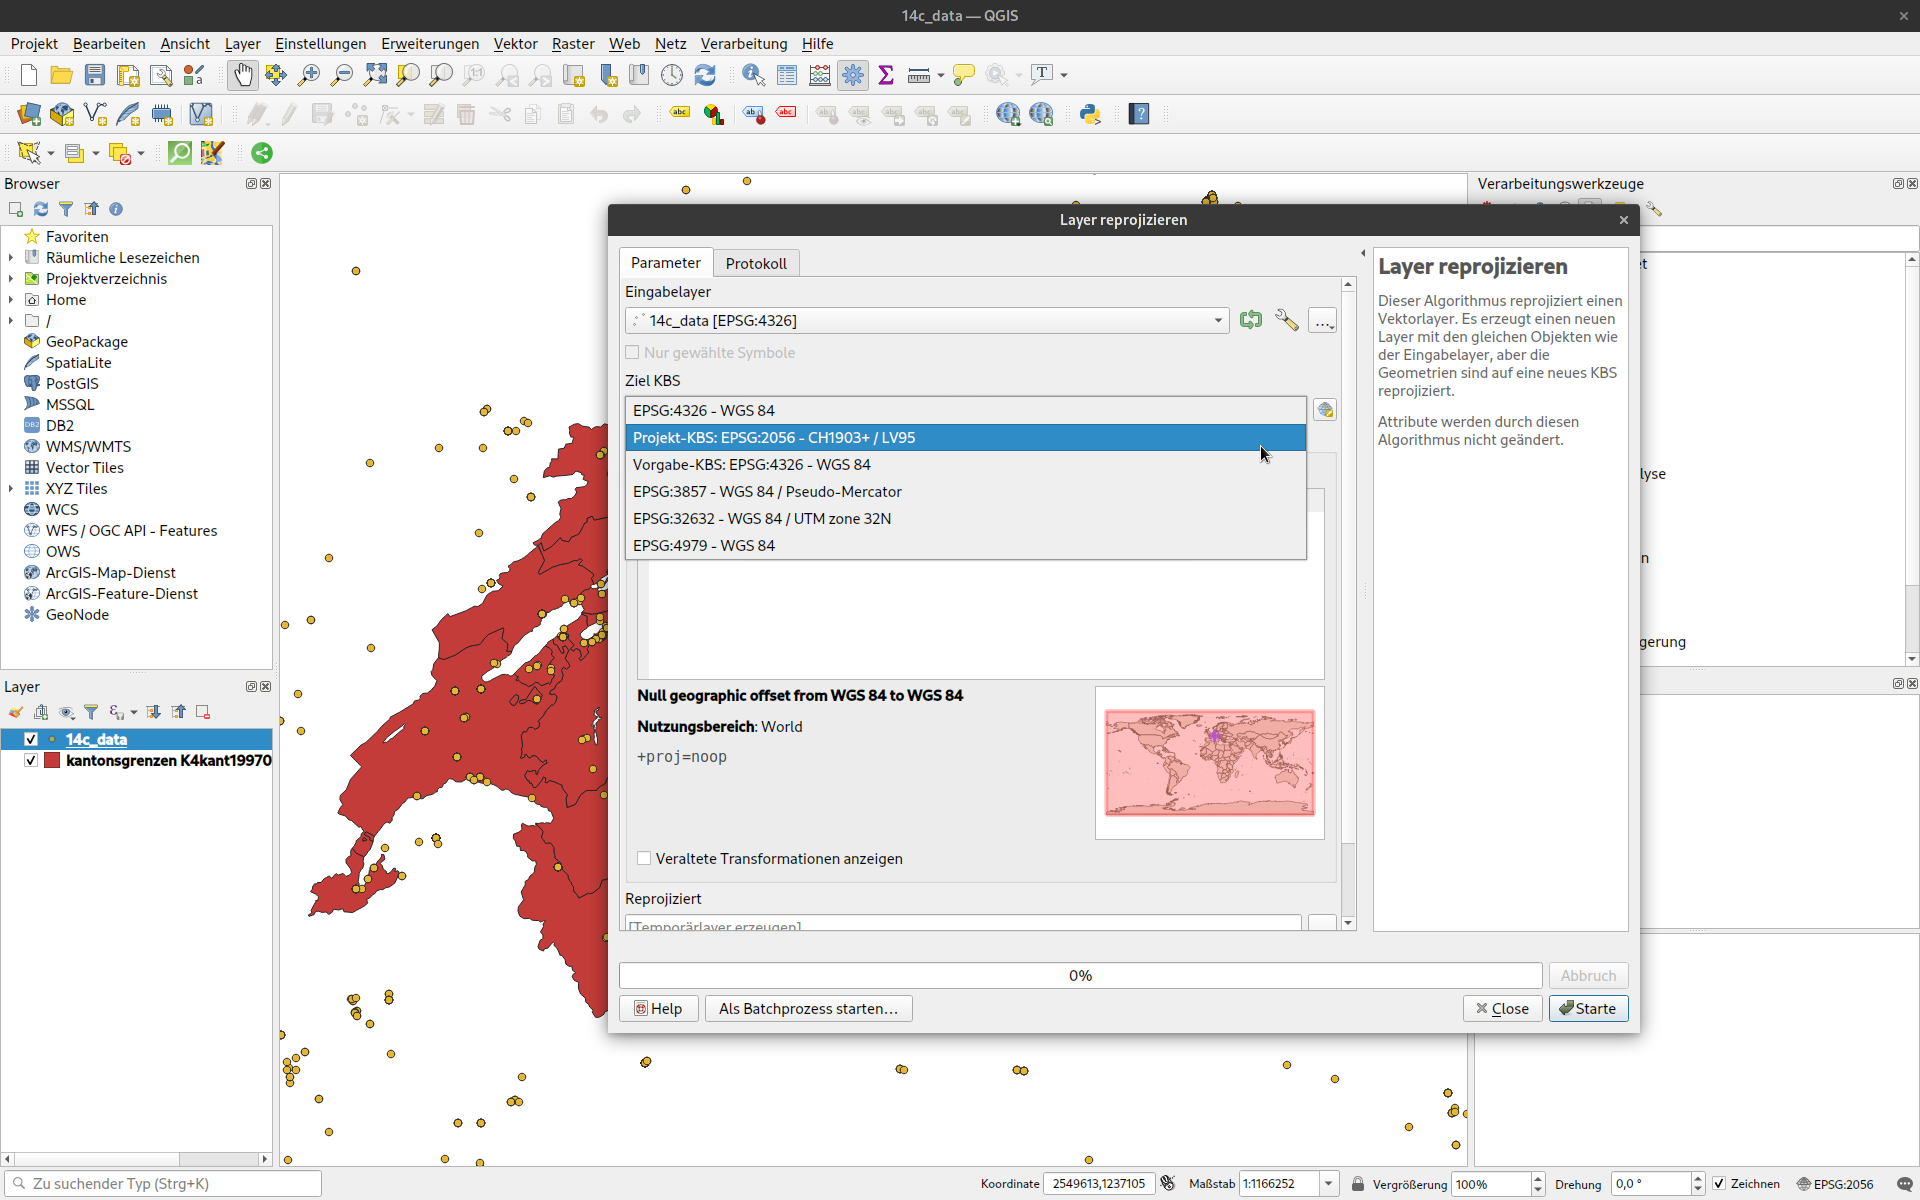
Task: Uncheck the Zeichnen render checkbox
Action: pyautogui.click(x=1719, y=1183)
